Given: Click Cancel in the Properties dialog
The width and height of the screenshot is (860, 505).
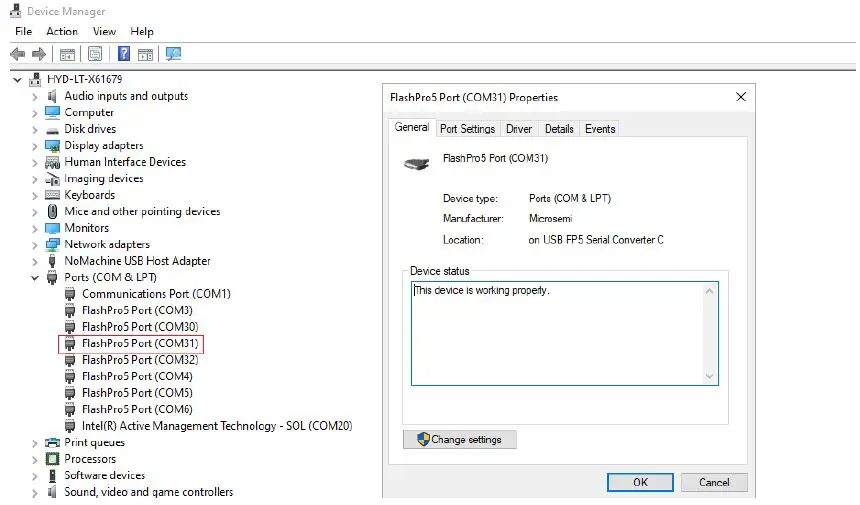Looking at the screenshot, I should 714,482.
